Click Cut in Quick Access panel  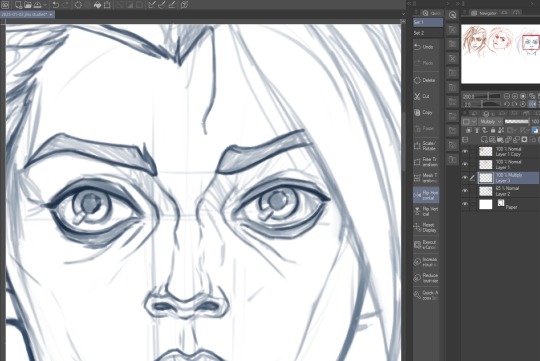coord(426,96)
